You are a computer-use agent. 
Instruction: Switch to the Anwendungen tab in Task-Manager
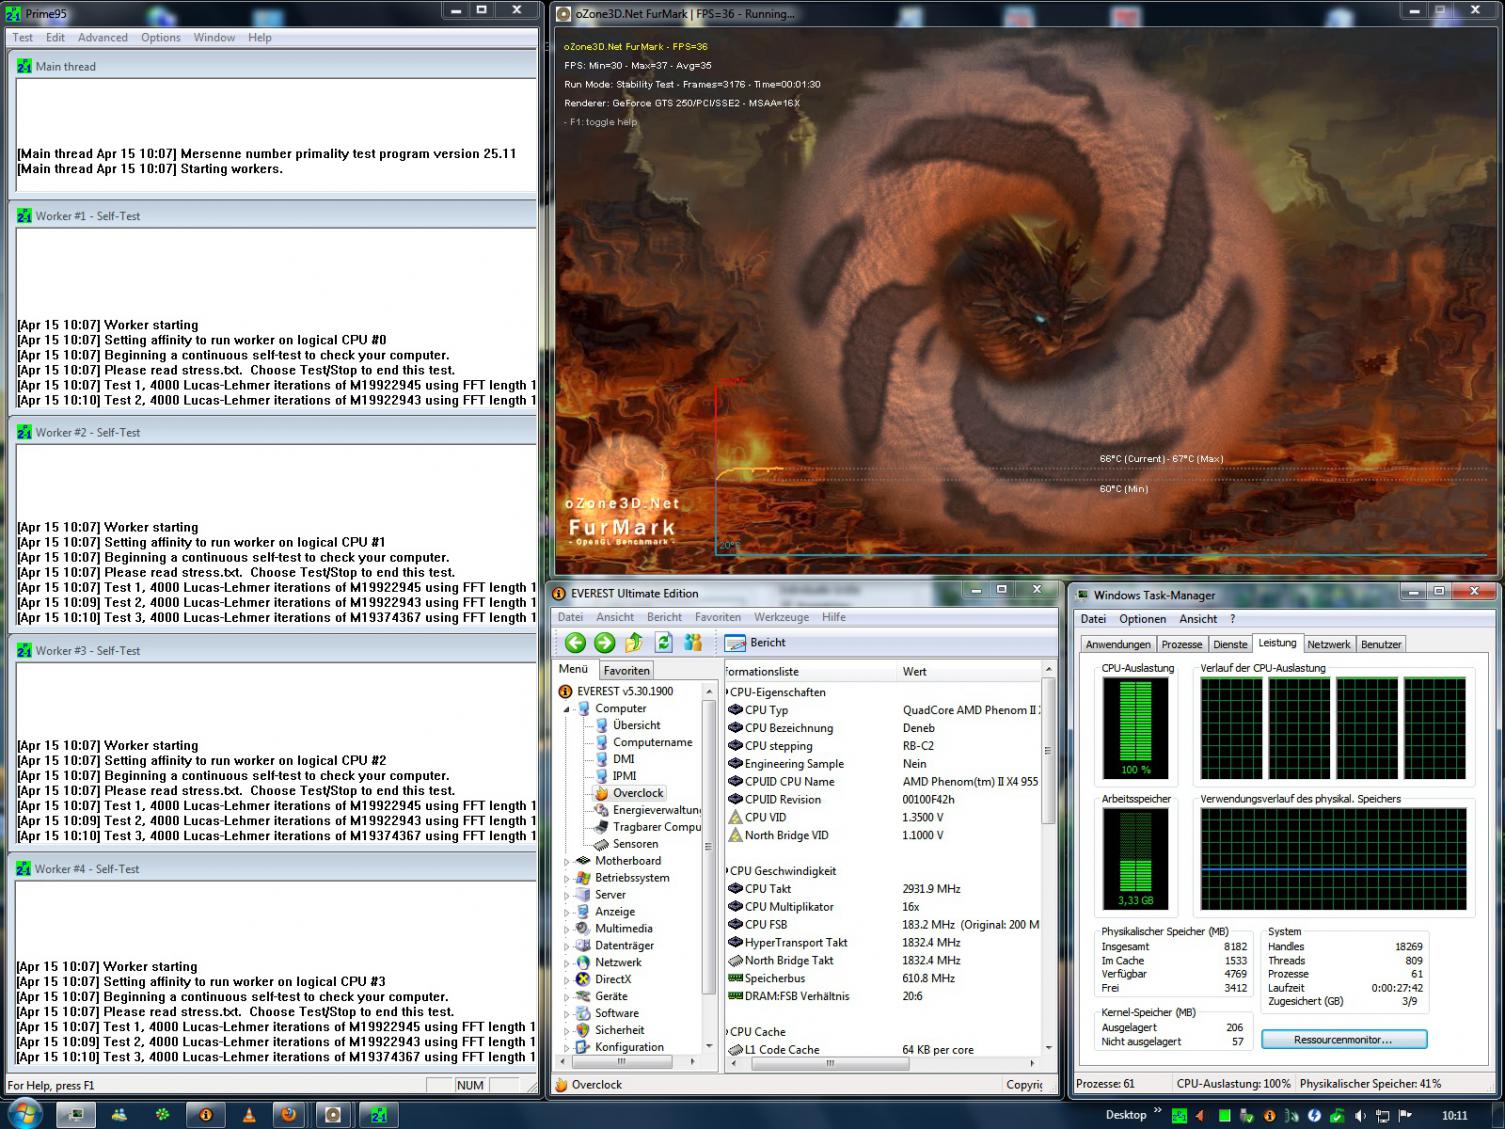[1118, 645]
